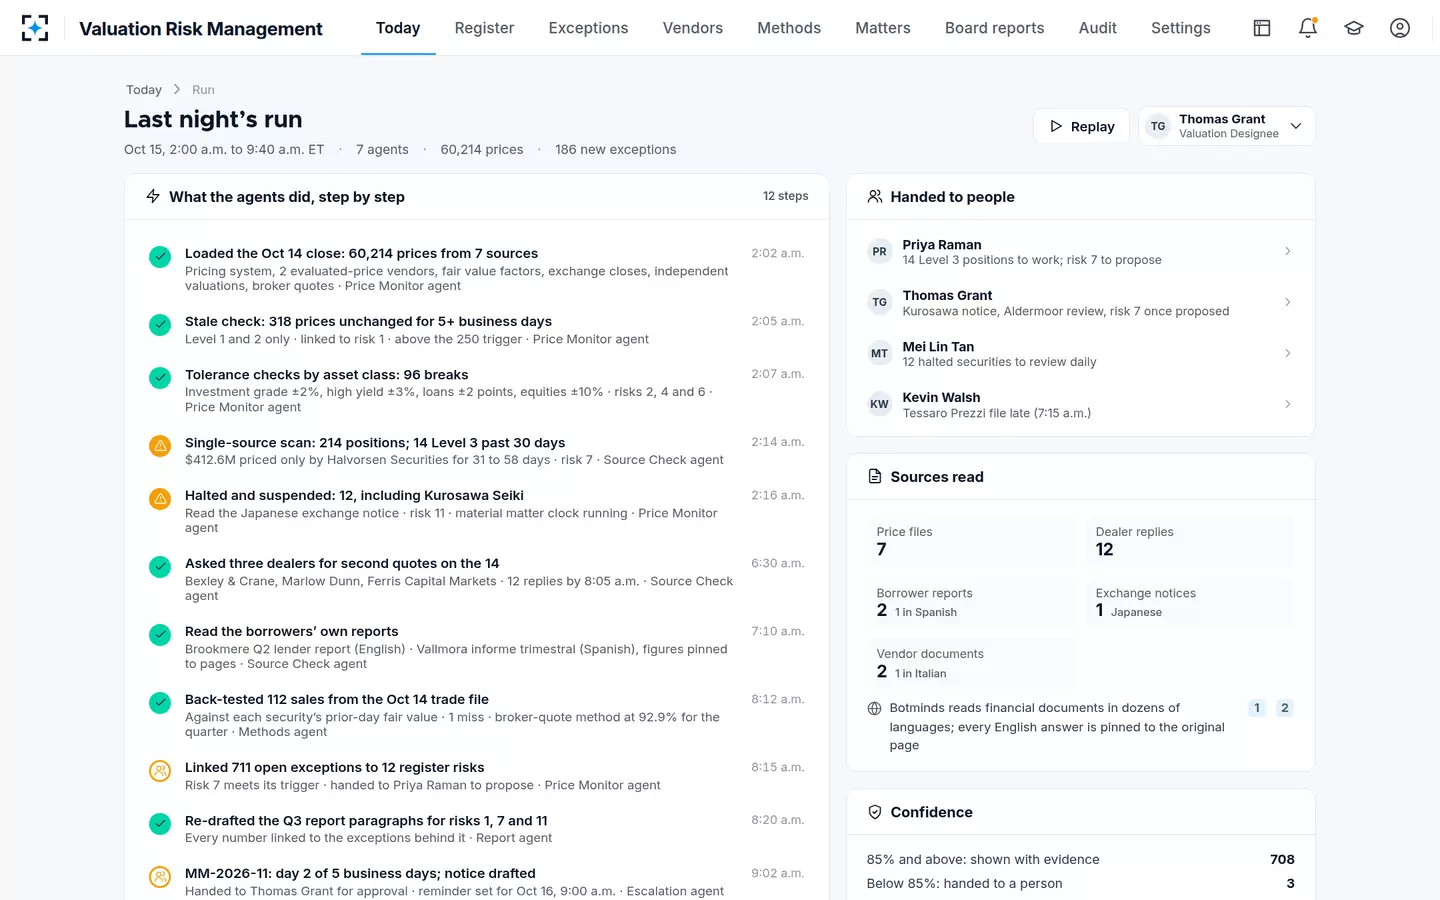
Task: Expand the Kurosawa notice handoff row chevron
Action: (x=1287, y=302)
